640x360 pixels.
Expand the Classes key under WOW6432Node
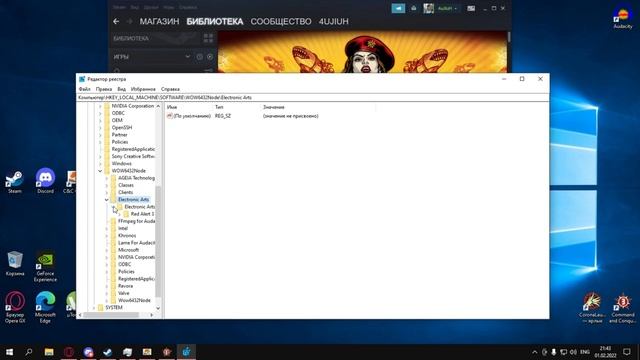click(x=107, y=185)
